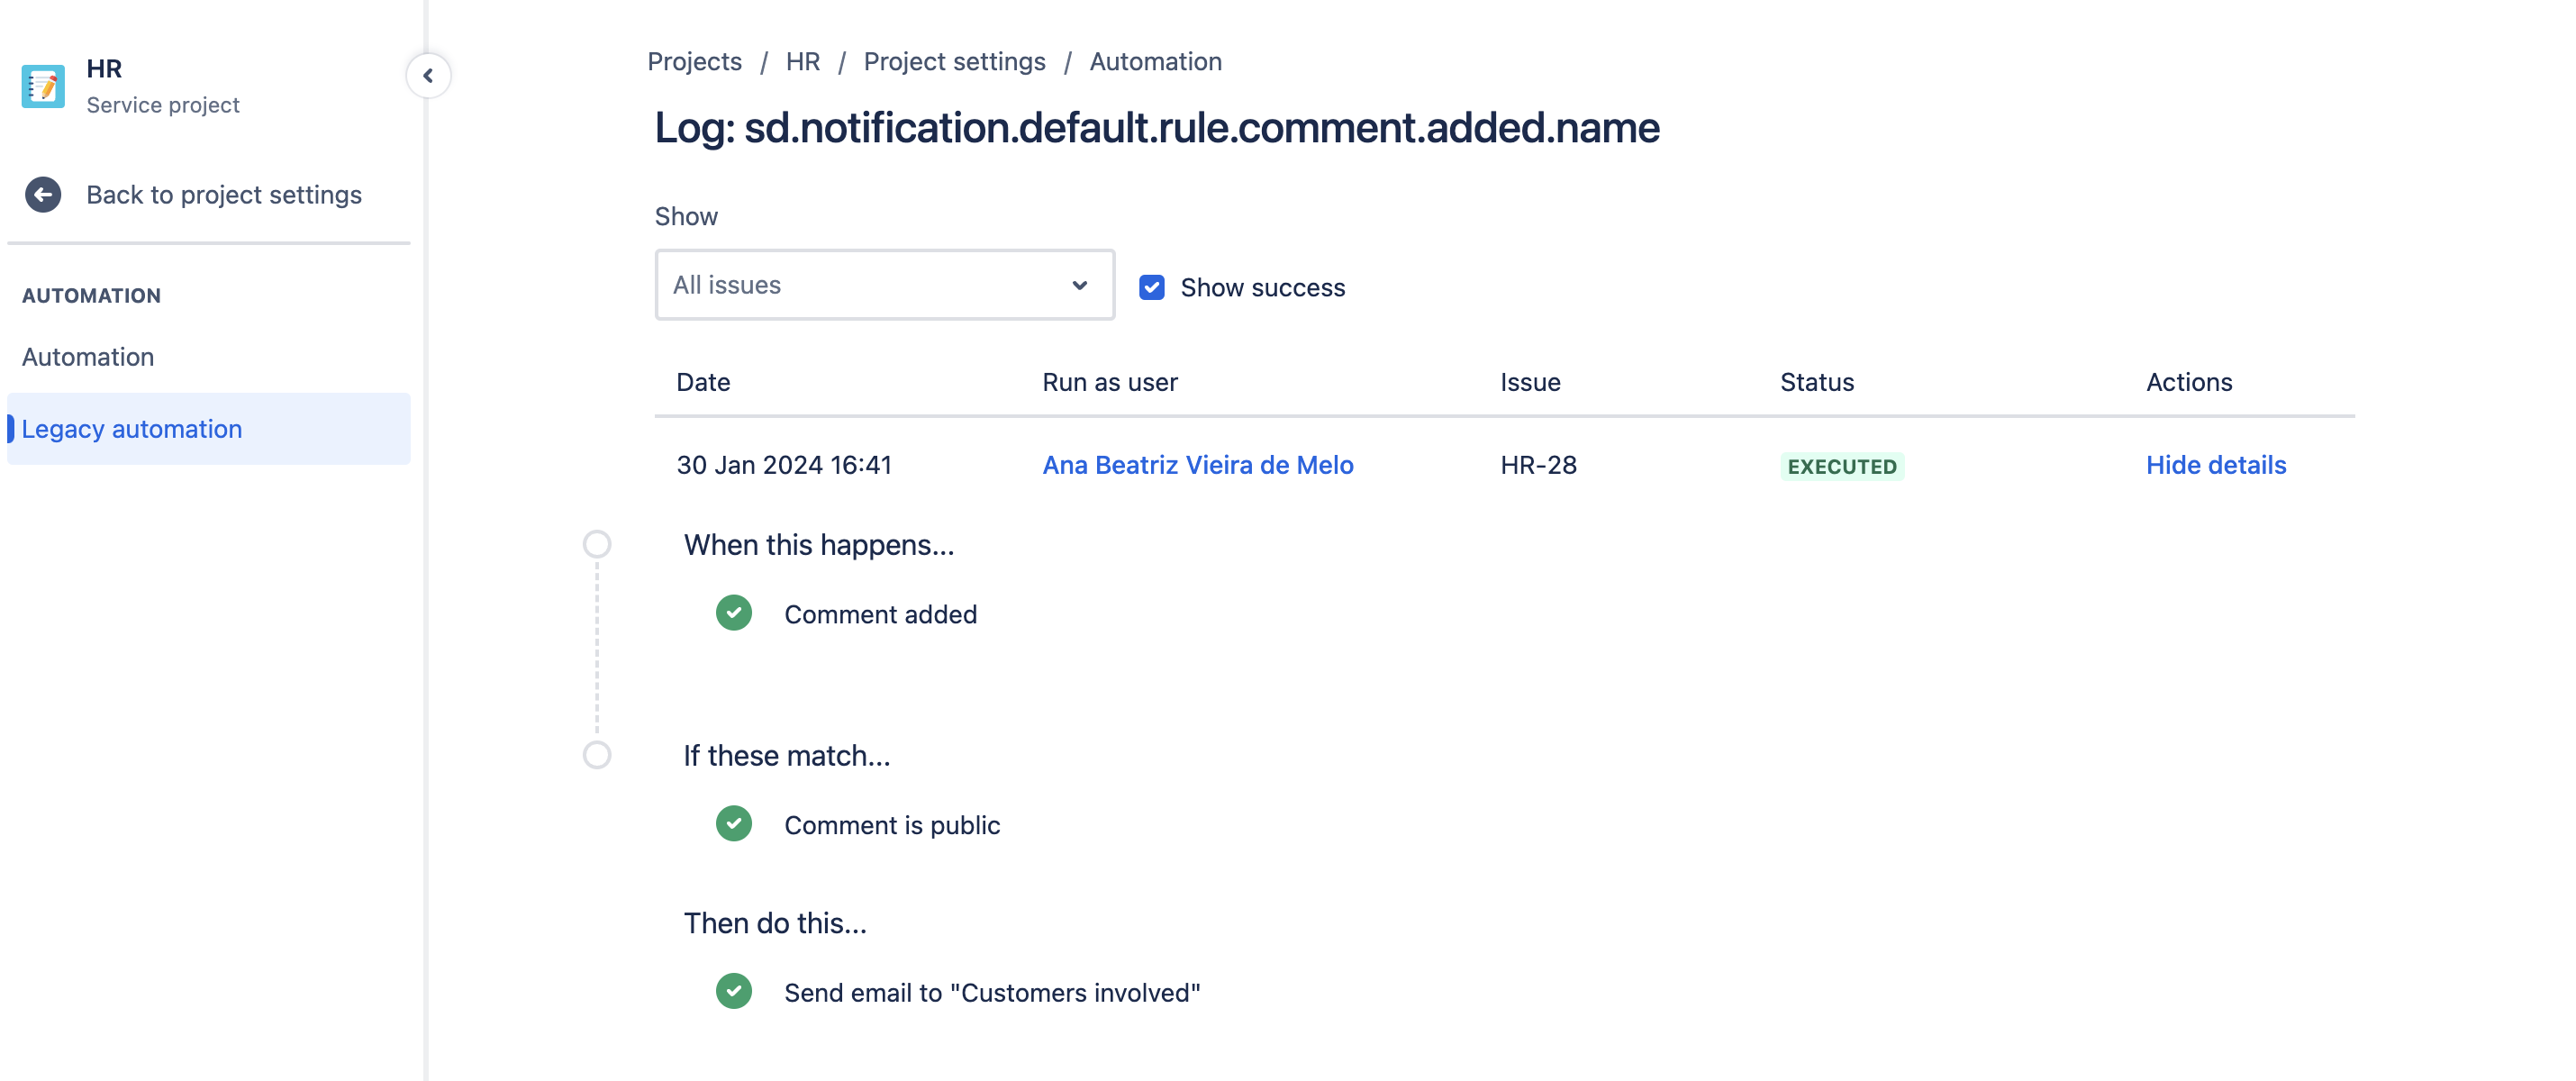
Task: Go to Projects breadcrumb
Action: (694, 62)
